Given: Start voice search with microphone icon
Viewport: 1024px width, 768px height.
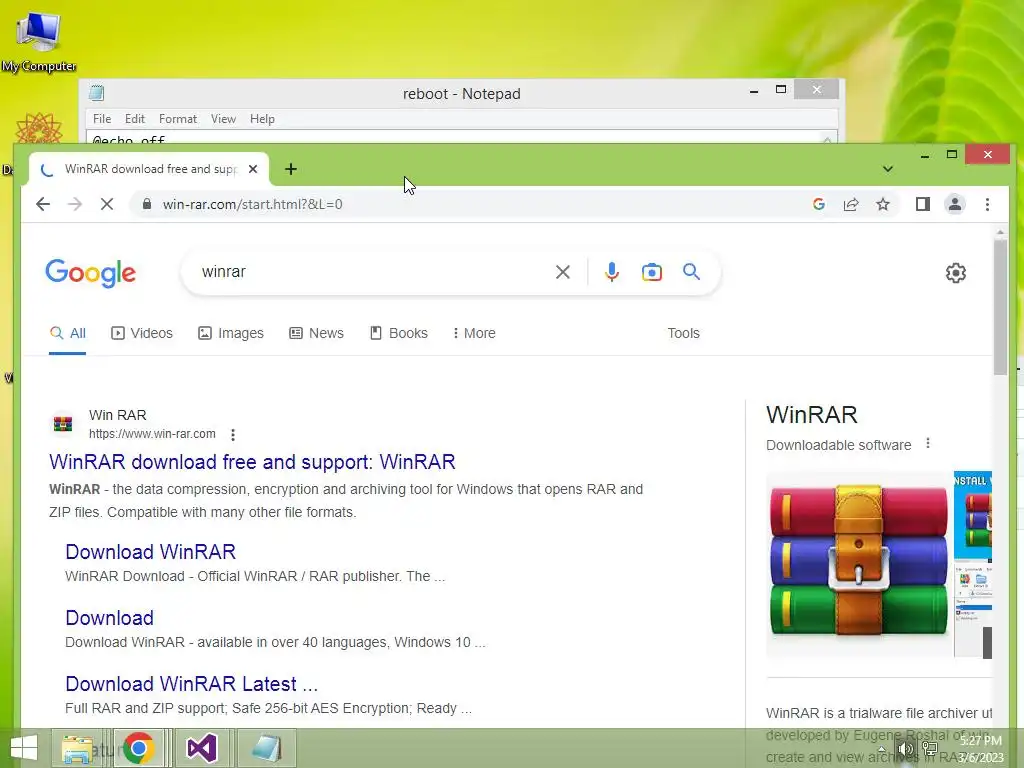Looking at the screenshot, I should click(612, 272).
